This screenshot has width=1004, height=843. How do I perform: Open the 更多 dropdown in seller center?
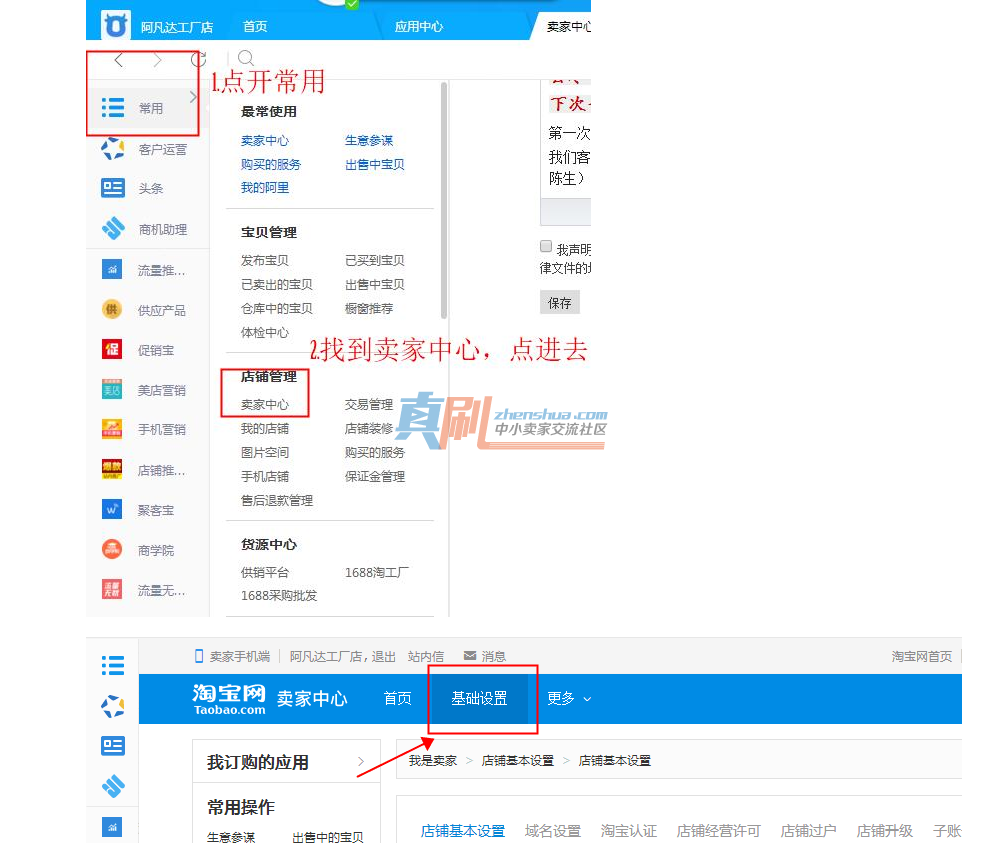[x=569, y=698]
